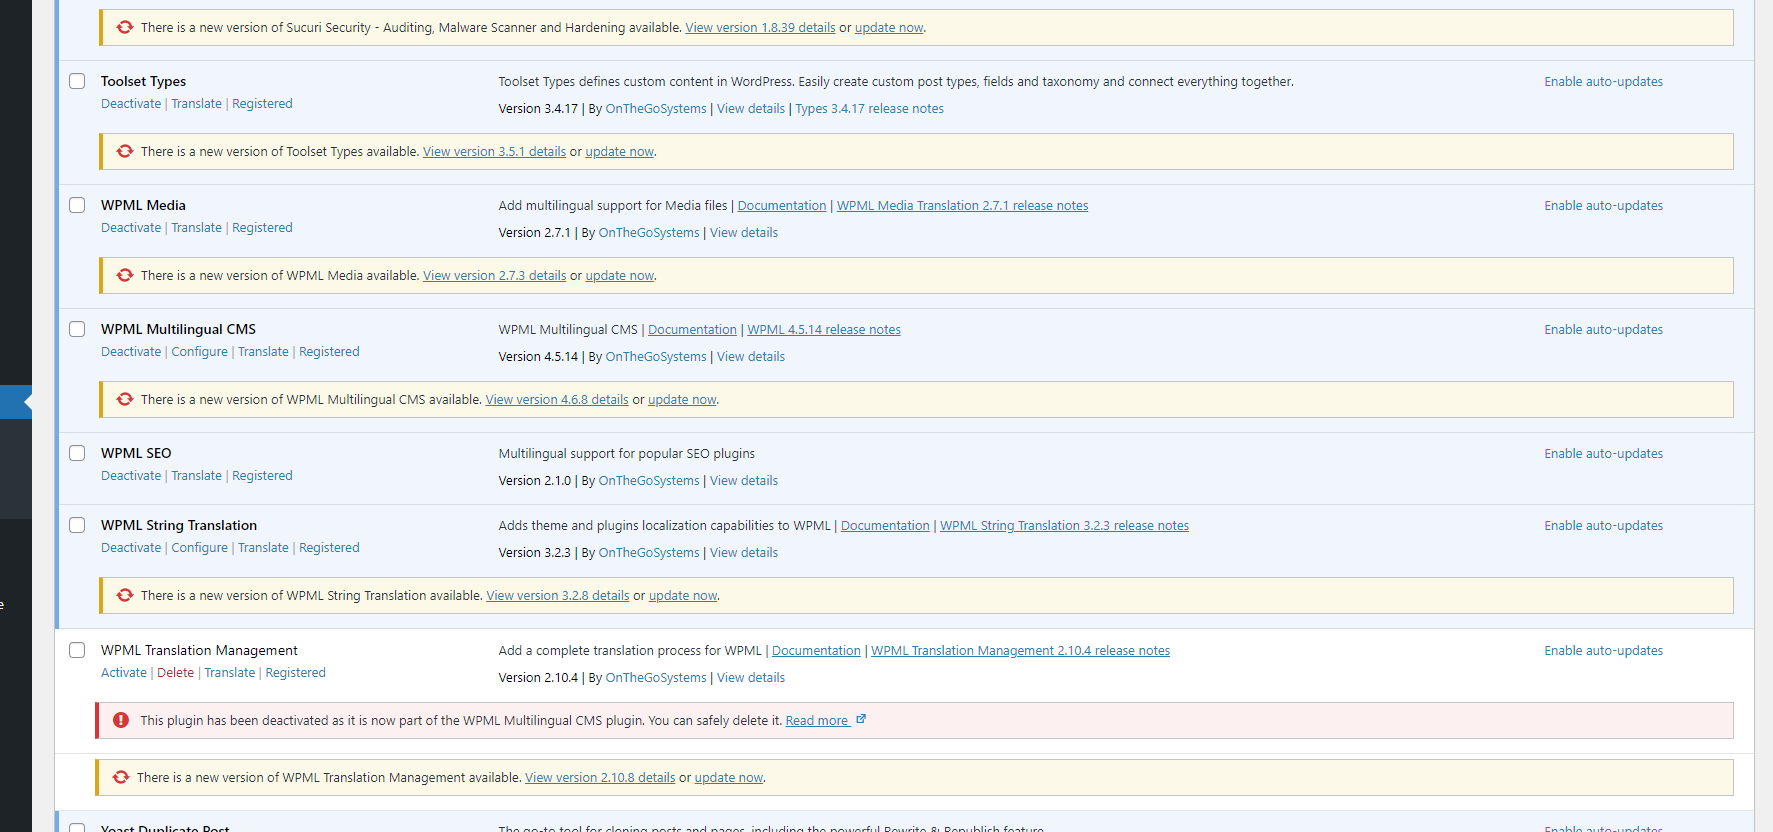Select the Toolset Types plugin checkbox
This screenshot has height=832, width=1773.
(x=77, y=81)
